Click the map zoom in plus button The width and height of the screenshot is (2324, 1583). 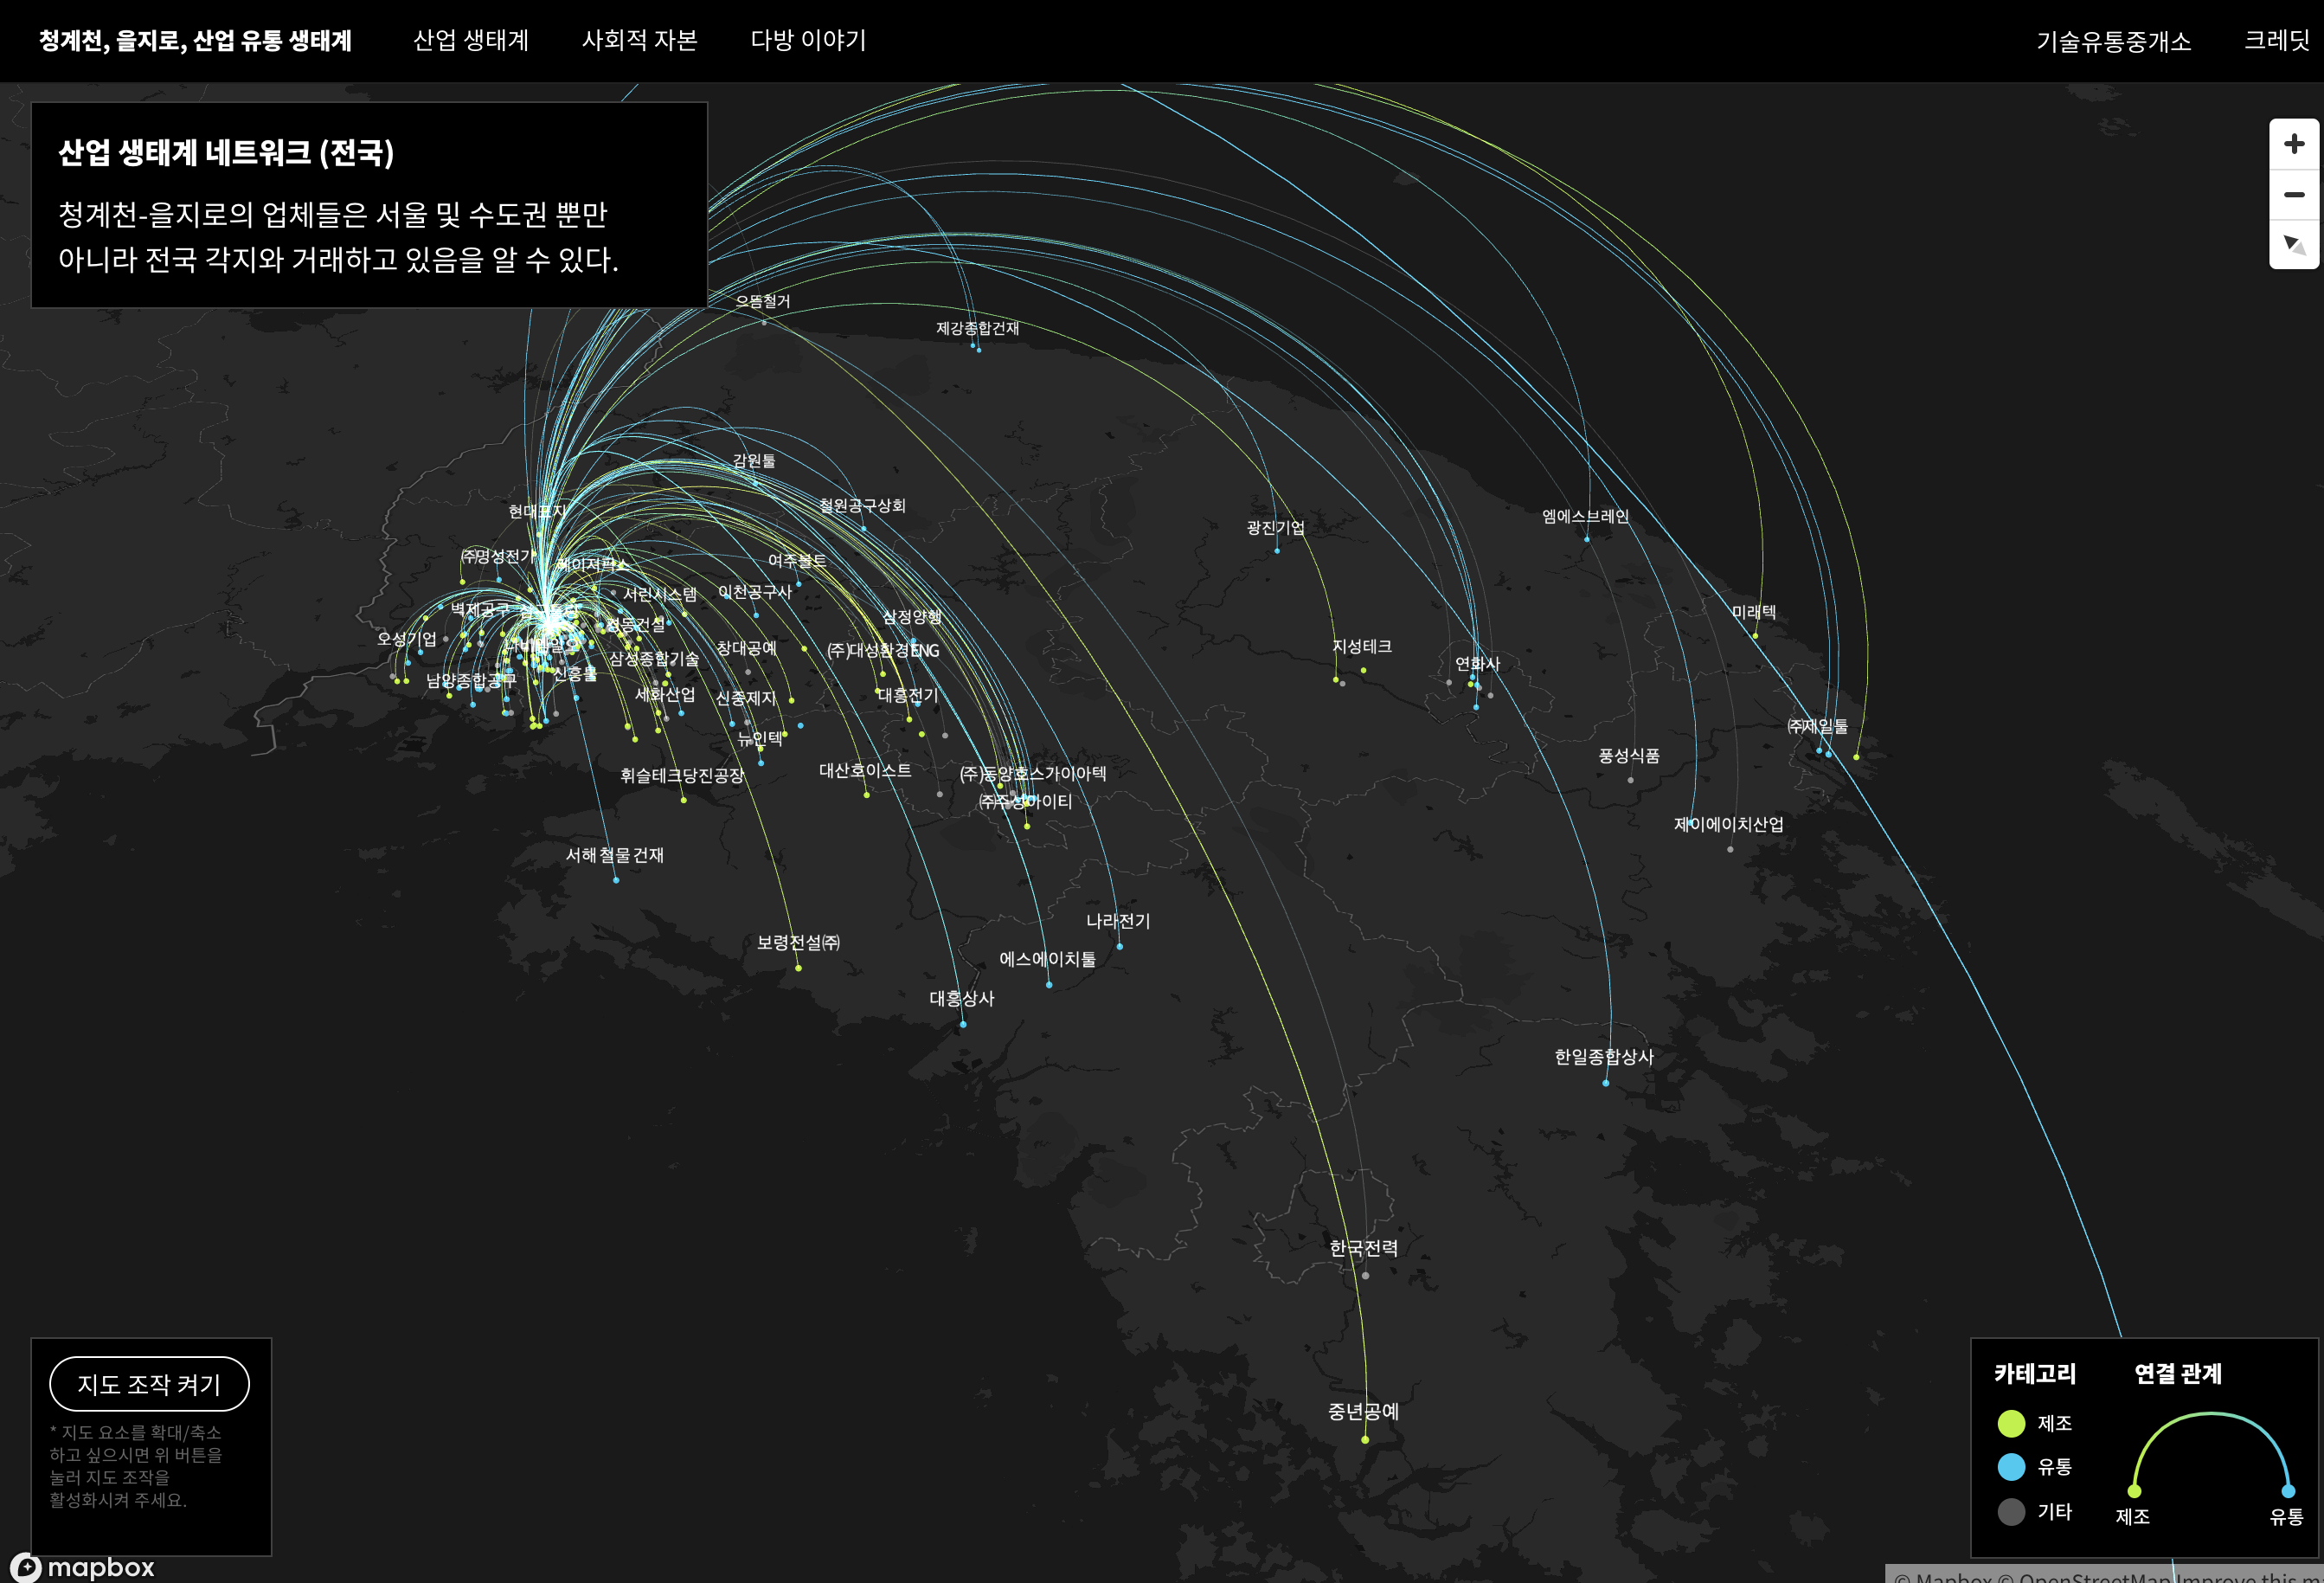(2293, 145)
